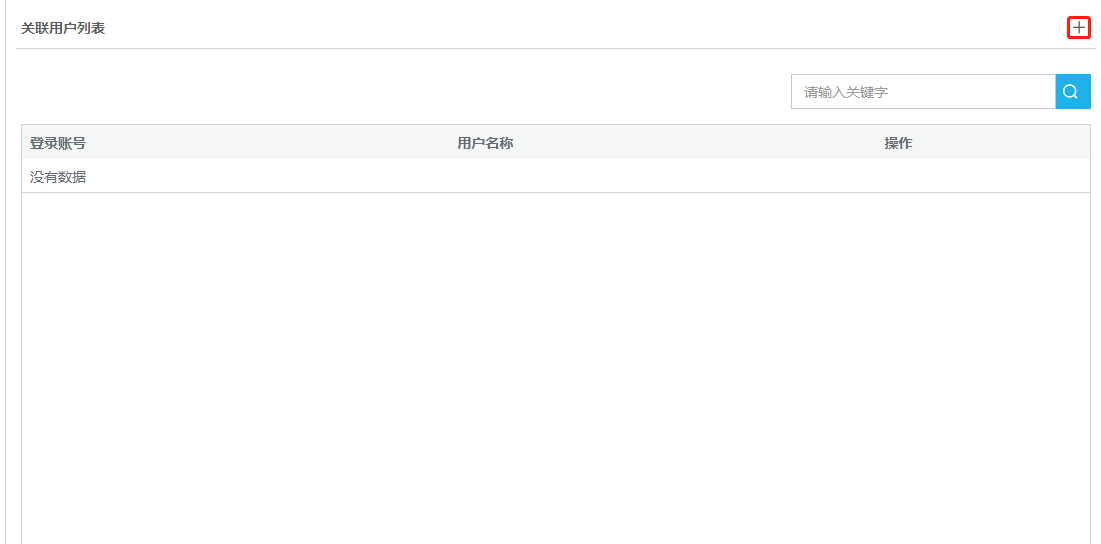Viewport: 1101px width, 544px height.
Task: Click 操作 operations header cell
Action: (x=898, y=143)
